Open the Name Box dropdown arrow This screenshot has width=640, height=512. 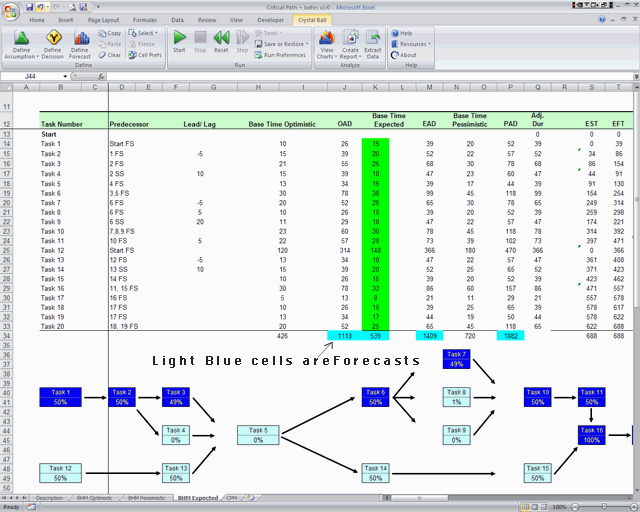[65, 76]
